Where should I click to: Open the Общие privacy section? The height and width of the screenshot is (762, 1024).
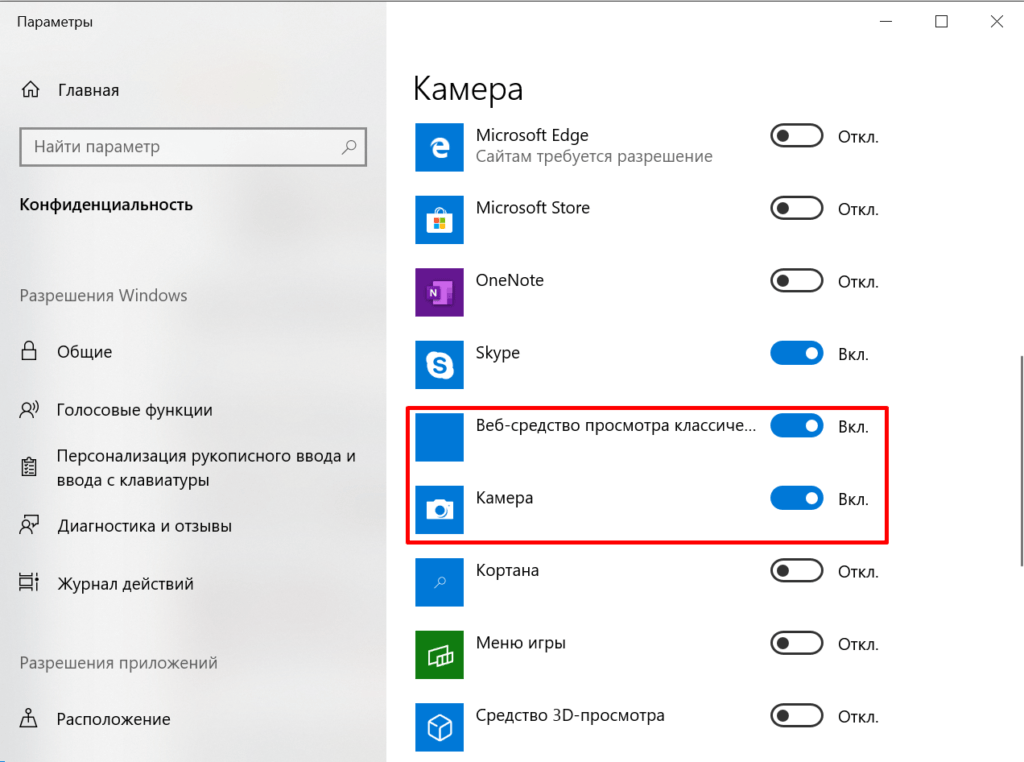click(84, 352)
